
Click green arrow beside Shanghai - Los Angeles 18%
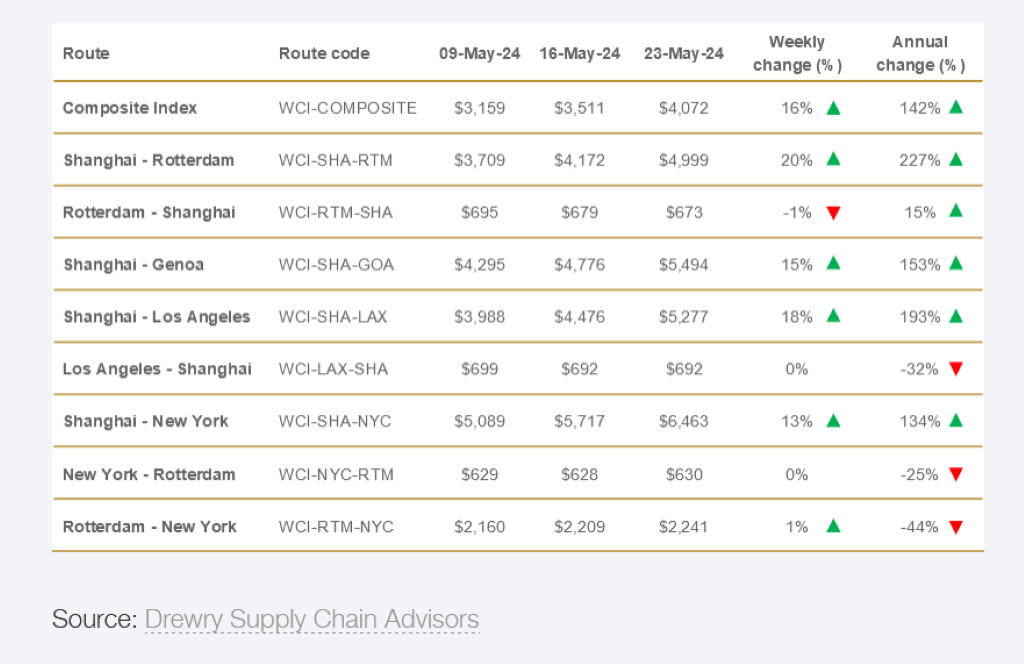[833, 316]
